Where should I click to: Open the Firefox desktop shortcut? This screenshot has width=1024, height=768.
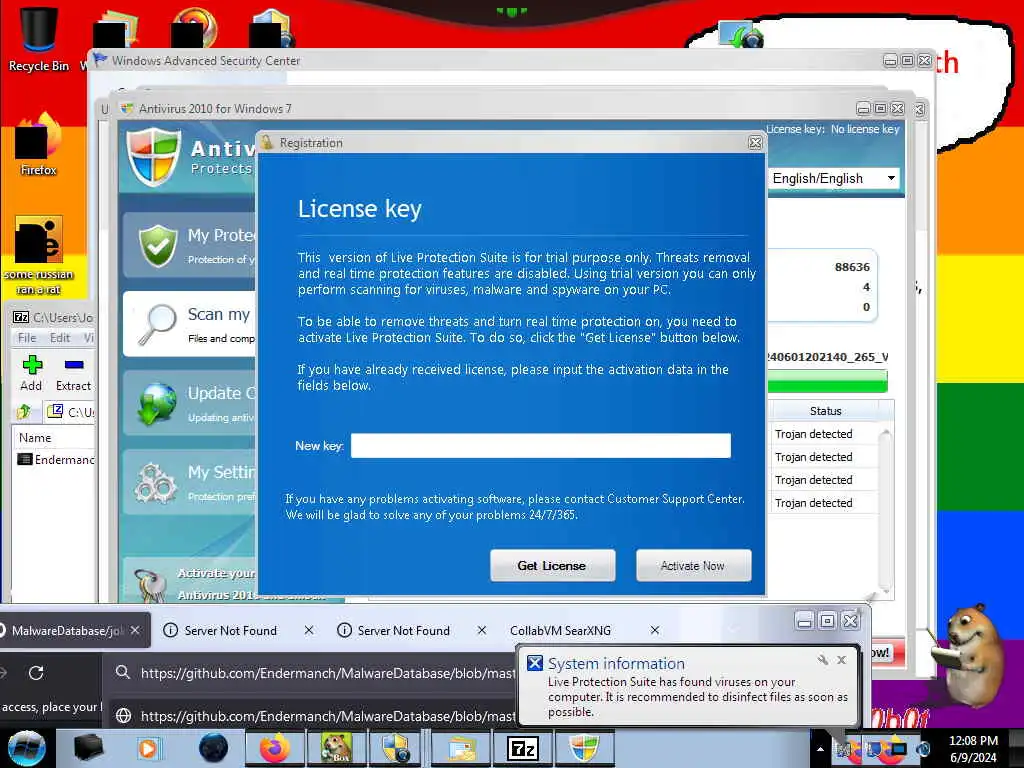[x=39, y=145]
